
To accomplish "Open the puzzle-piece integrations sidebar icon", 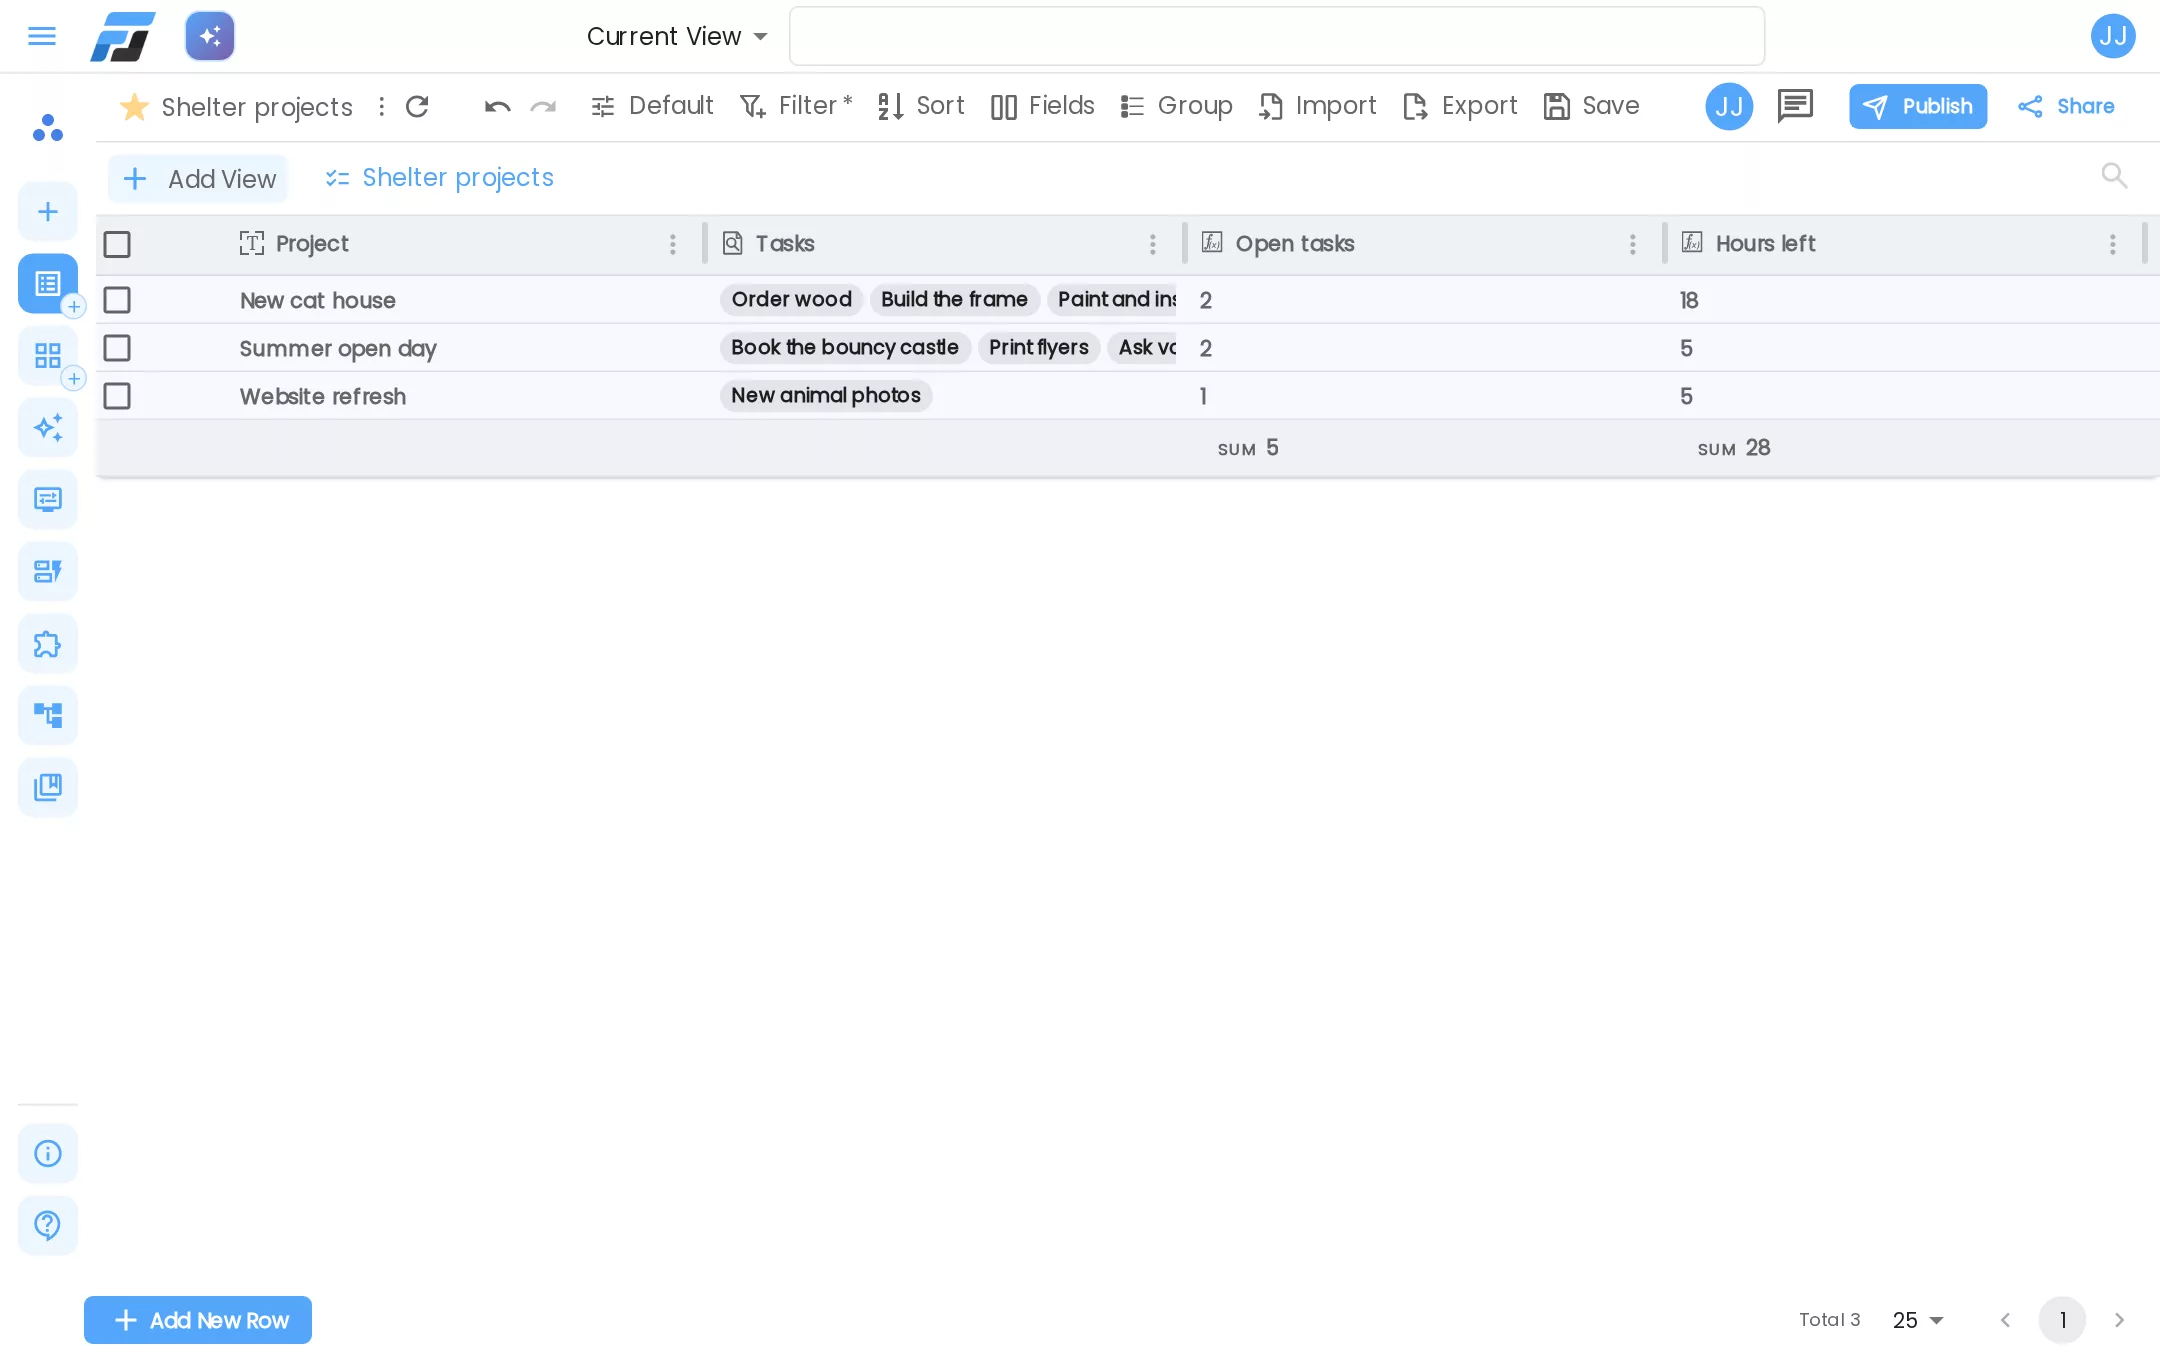I will (x=47, y=643).
